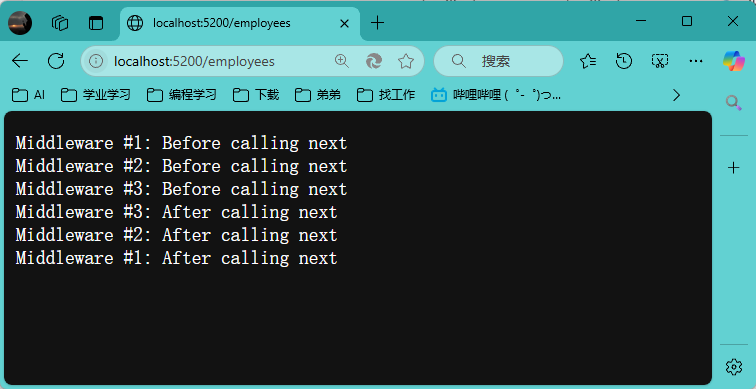The image size is (756, 389).
Task: Close the localhost:5200/employees tab
Action: pos(344,23)
